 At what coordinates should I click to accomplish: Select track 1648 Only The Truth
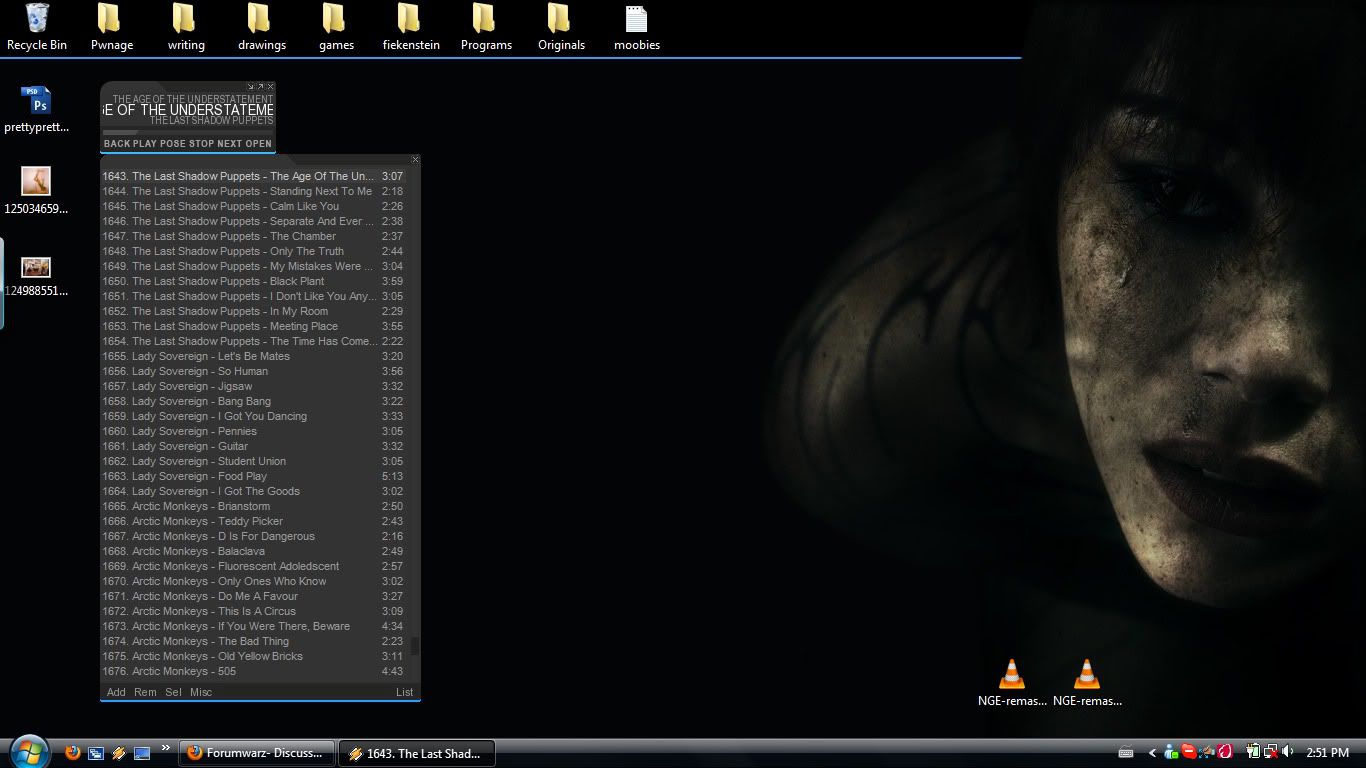tap(252, 251)
